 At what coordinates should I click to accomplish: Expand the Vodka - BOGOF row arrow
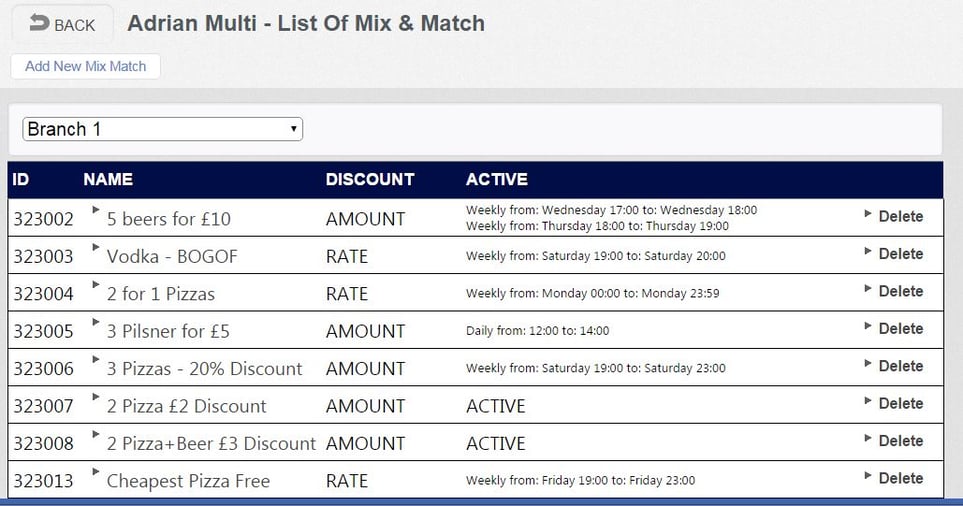(x=96, y=248)
